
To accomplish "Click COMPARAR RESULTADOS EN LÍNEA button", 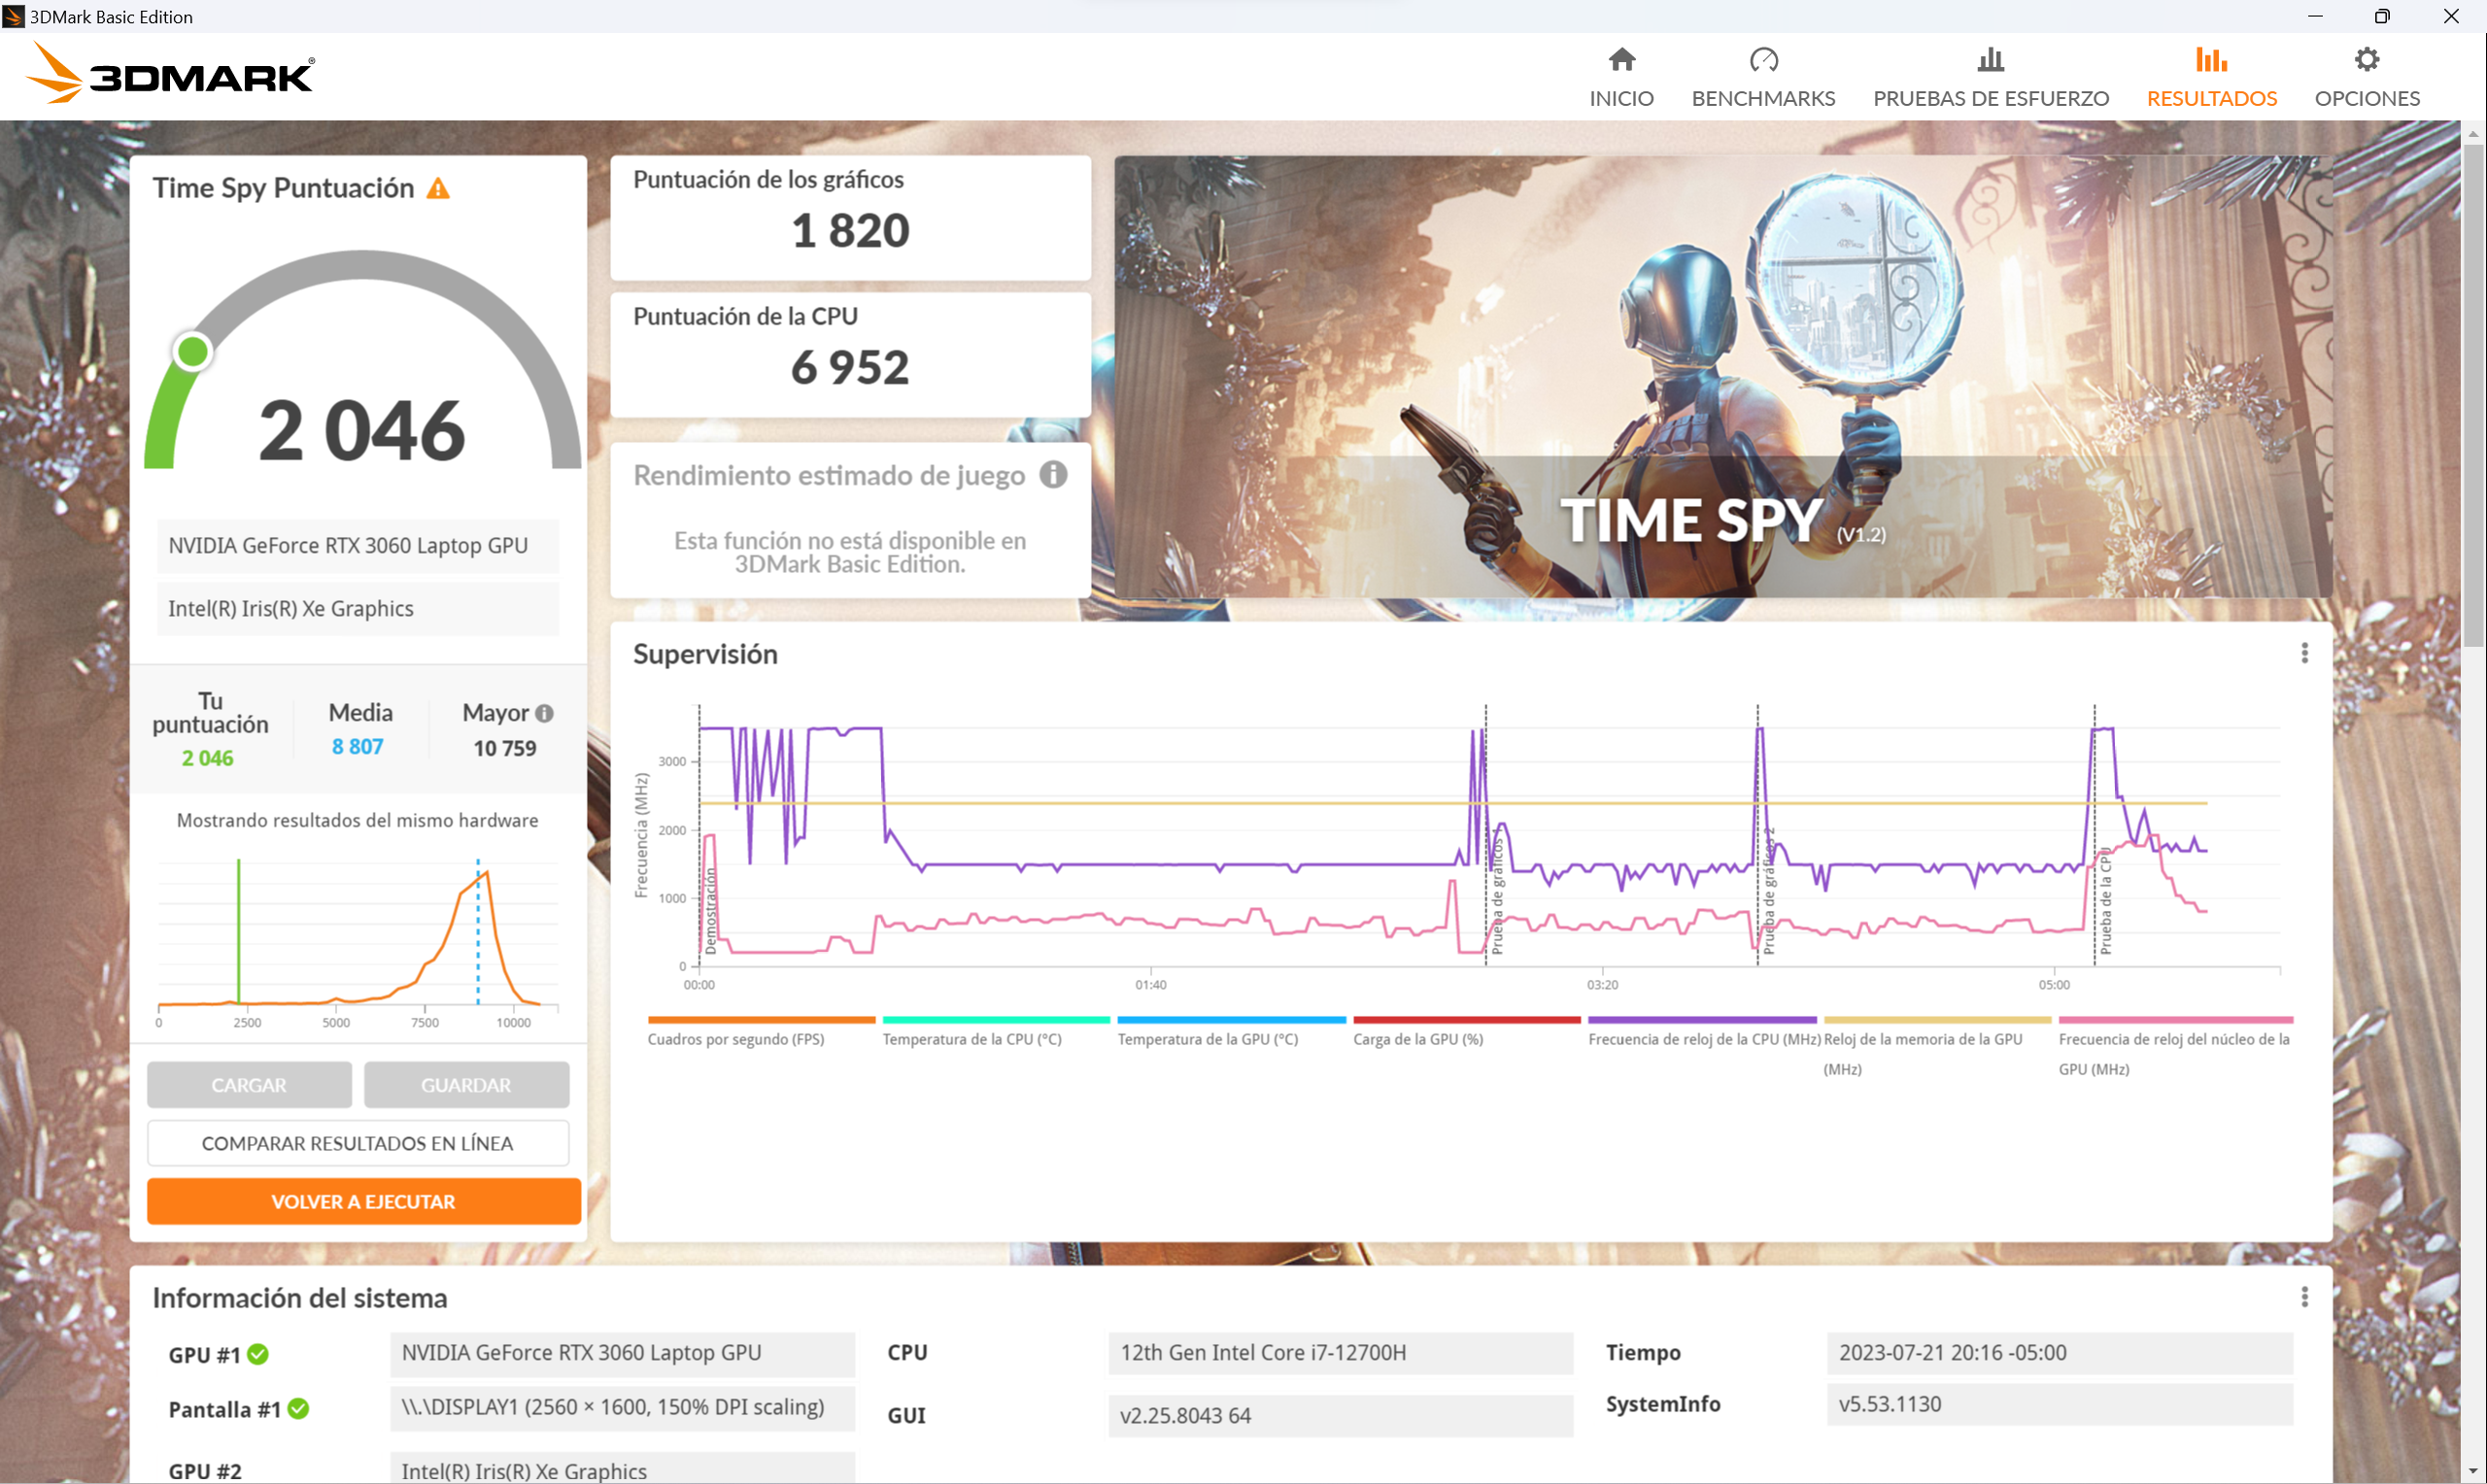I will 357,1143.
